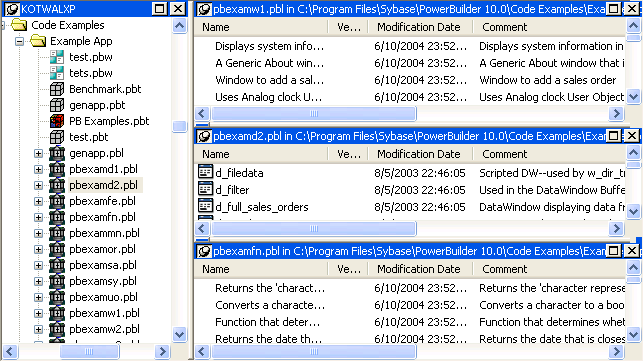
Task: Expand the pbexamd2.pbl tree node
Action: pyautogui.click(x=38, y=185)
